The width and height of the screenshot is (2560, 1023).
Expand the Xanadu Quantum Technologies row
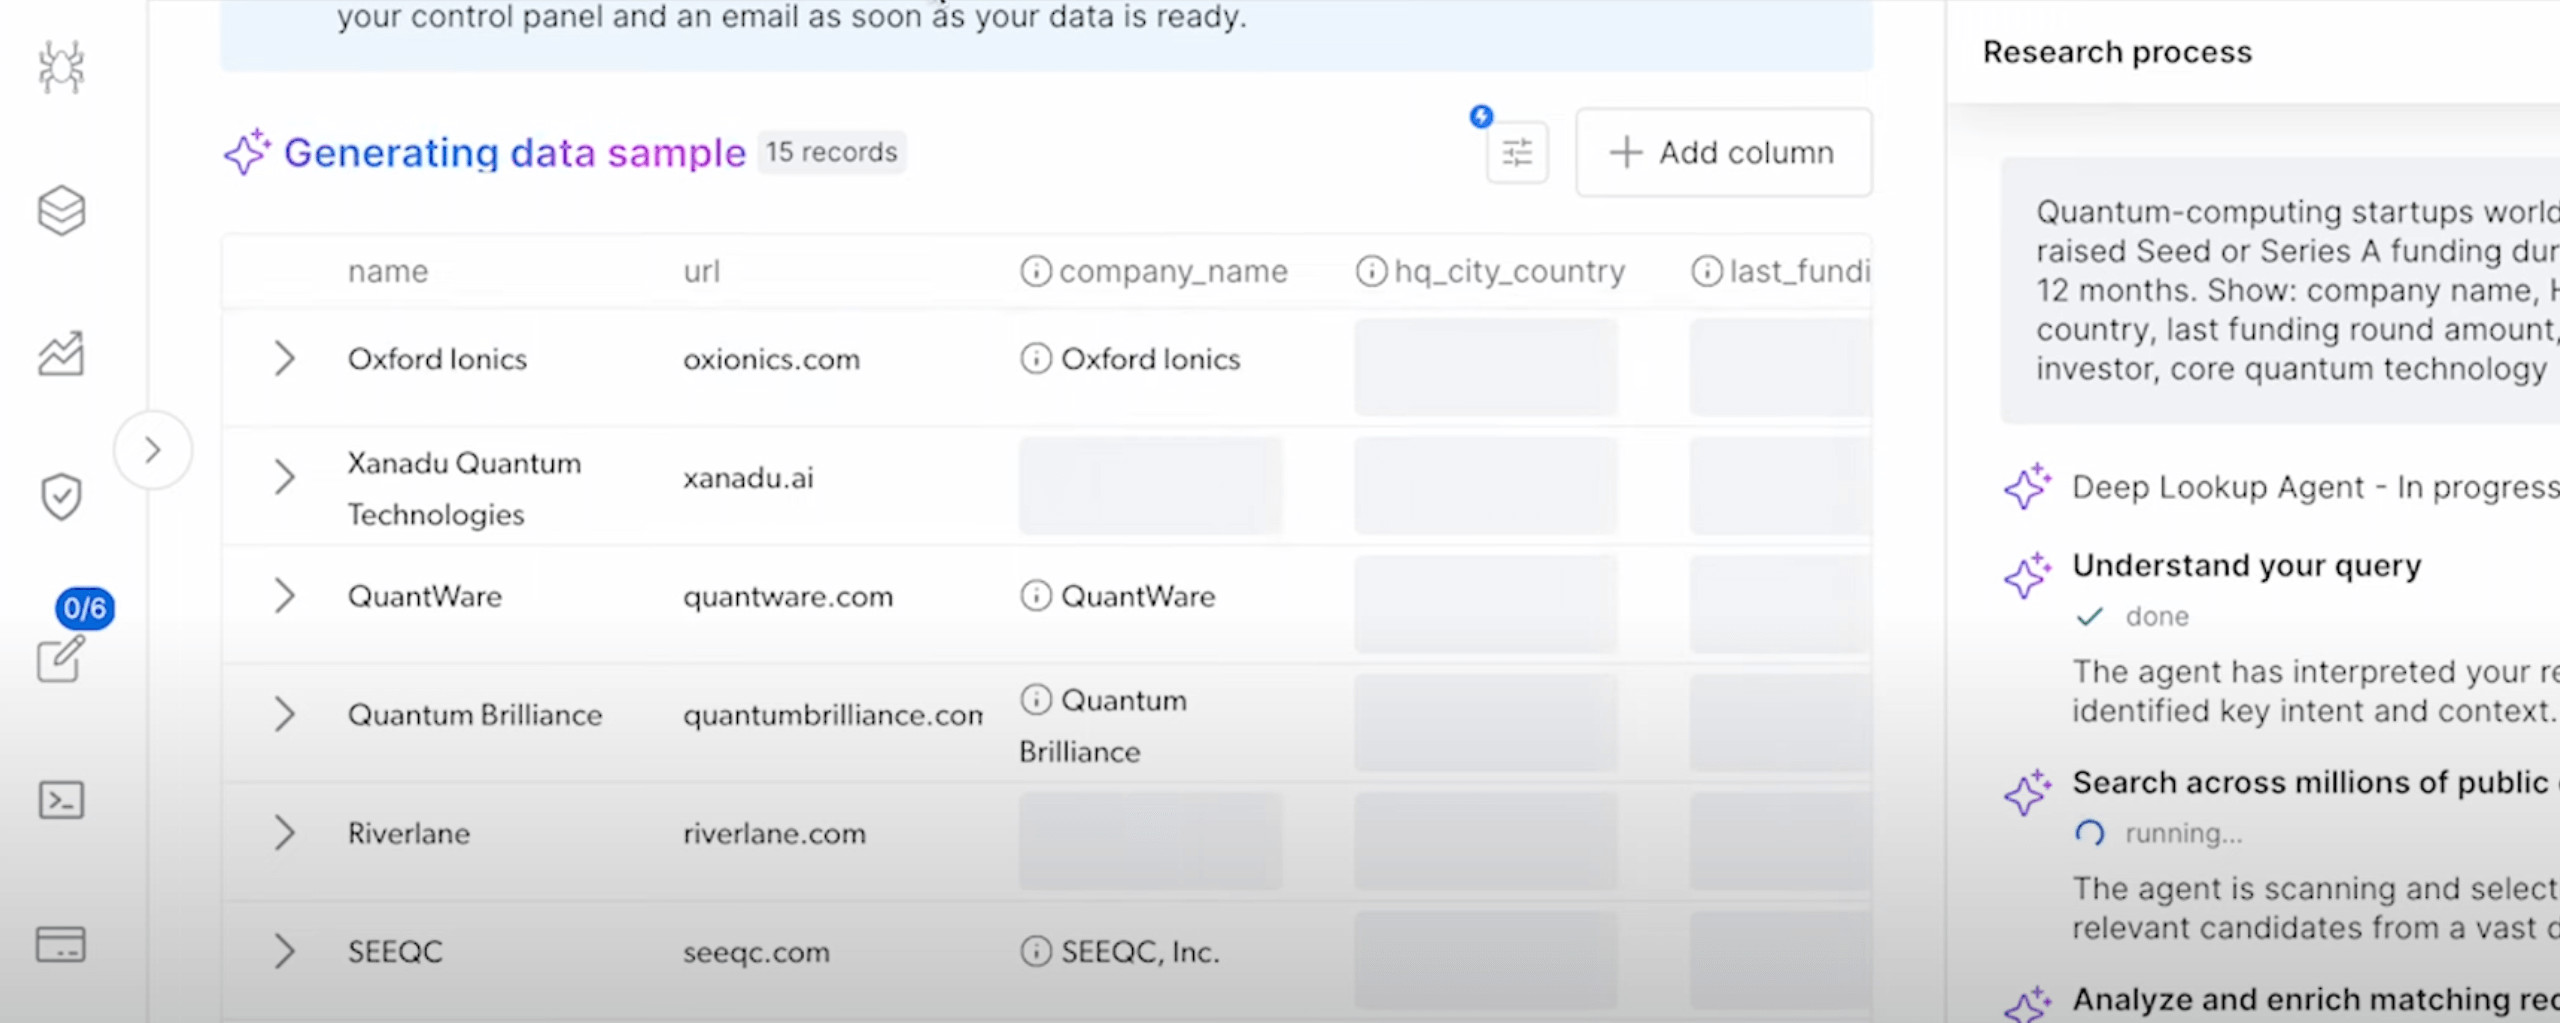[x=284, y=477]
